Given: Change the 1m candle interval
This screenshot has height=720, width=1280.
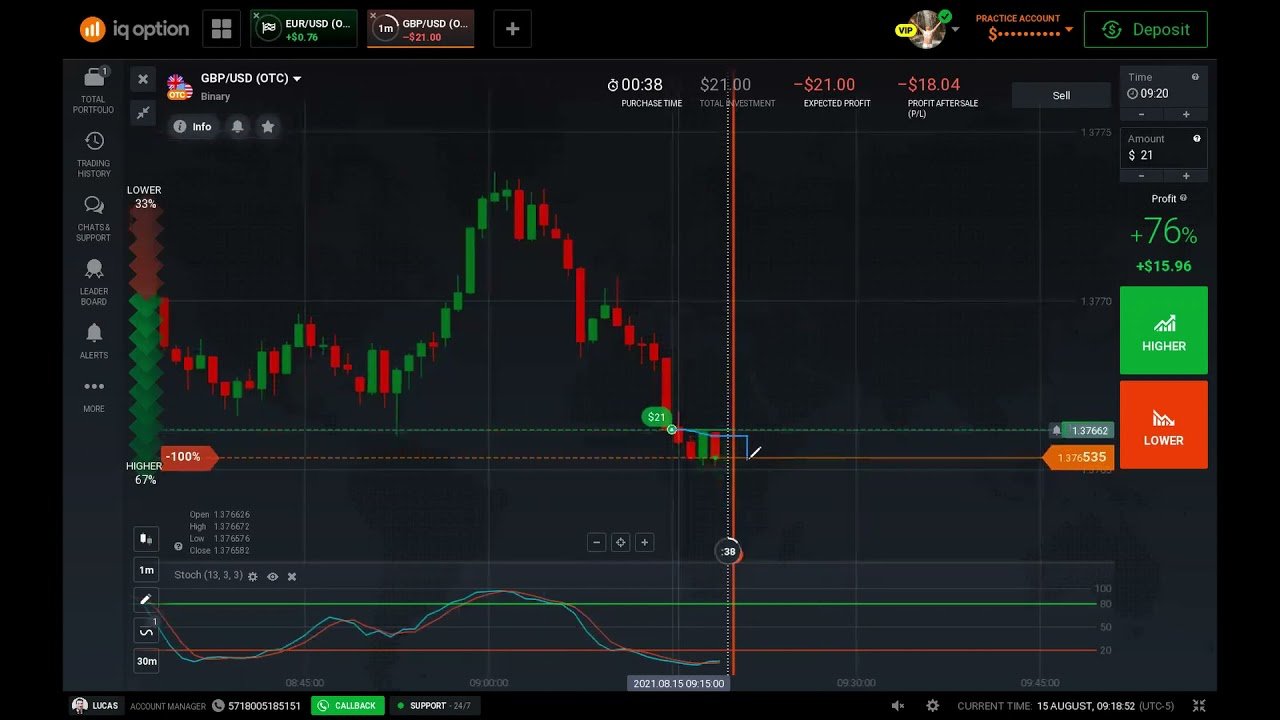Looking at the screenshot, I should coord(146,570).
